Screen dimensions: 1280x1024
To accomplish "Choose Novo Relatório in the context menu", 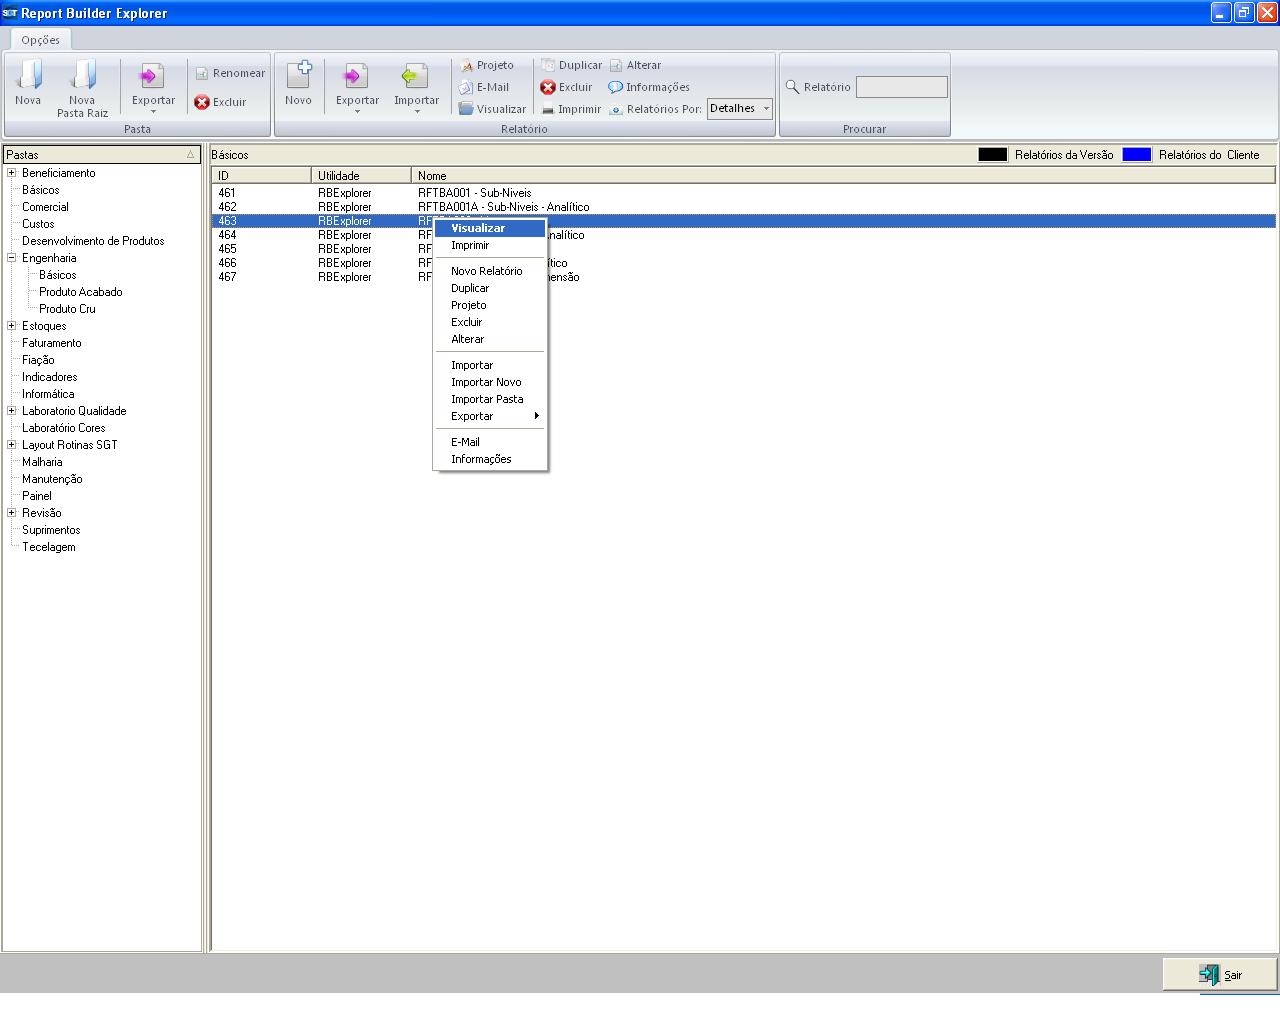I will tap(490, 271).
